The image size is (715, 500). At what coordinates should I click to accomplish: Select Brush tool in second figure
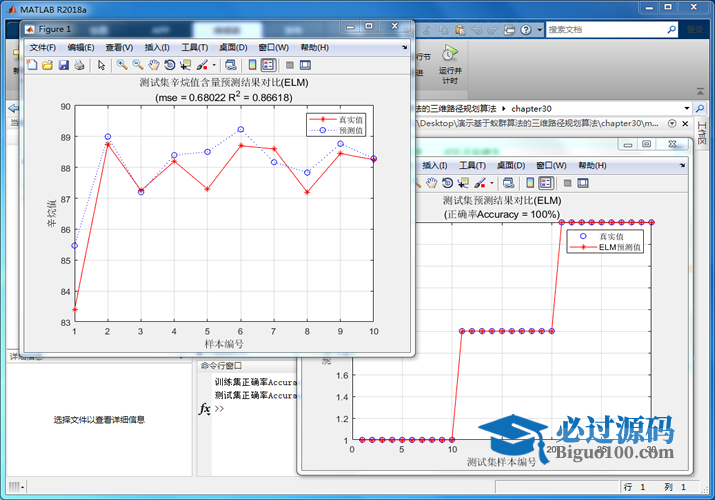480,183
